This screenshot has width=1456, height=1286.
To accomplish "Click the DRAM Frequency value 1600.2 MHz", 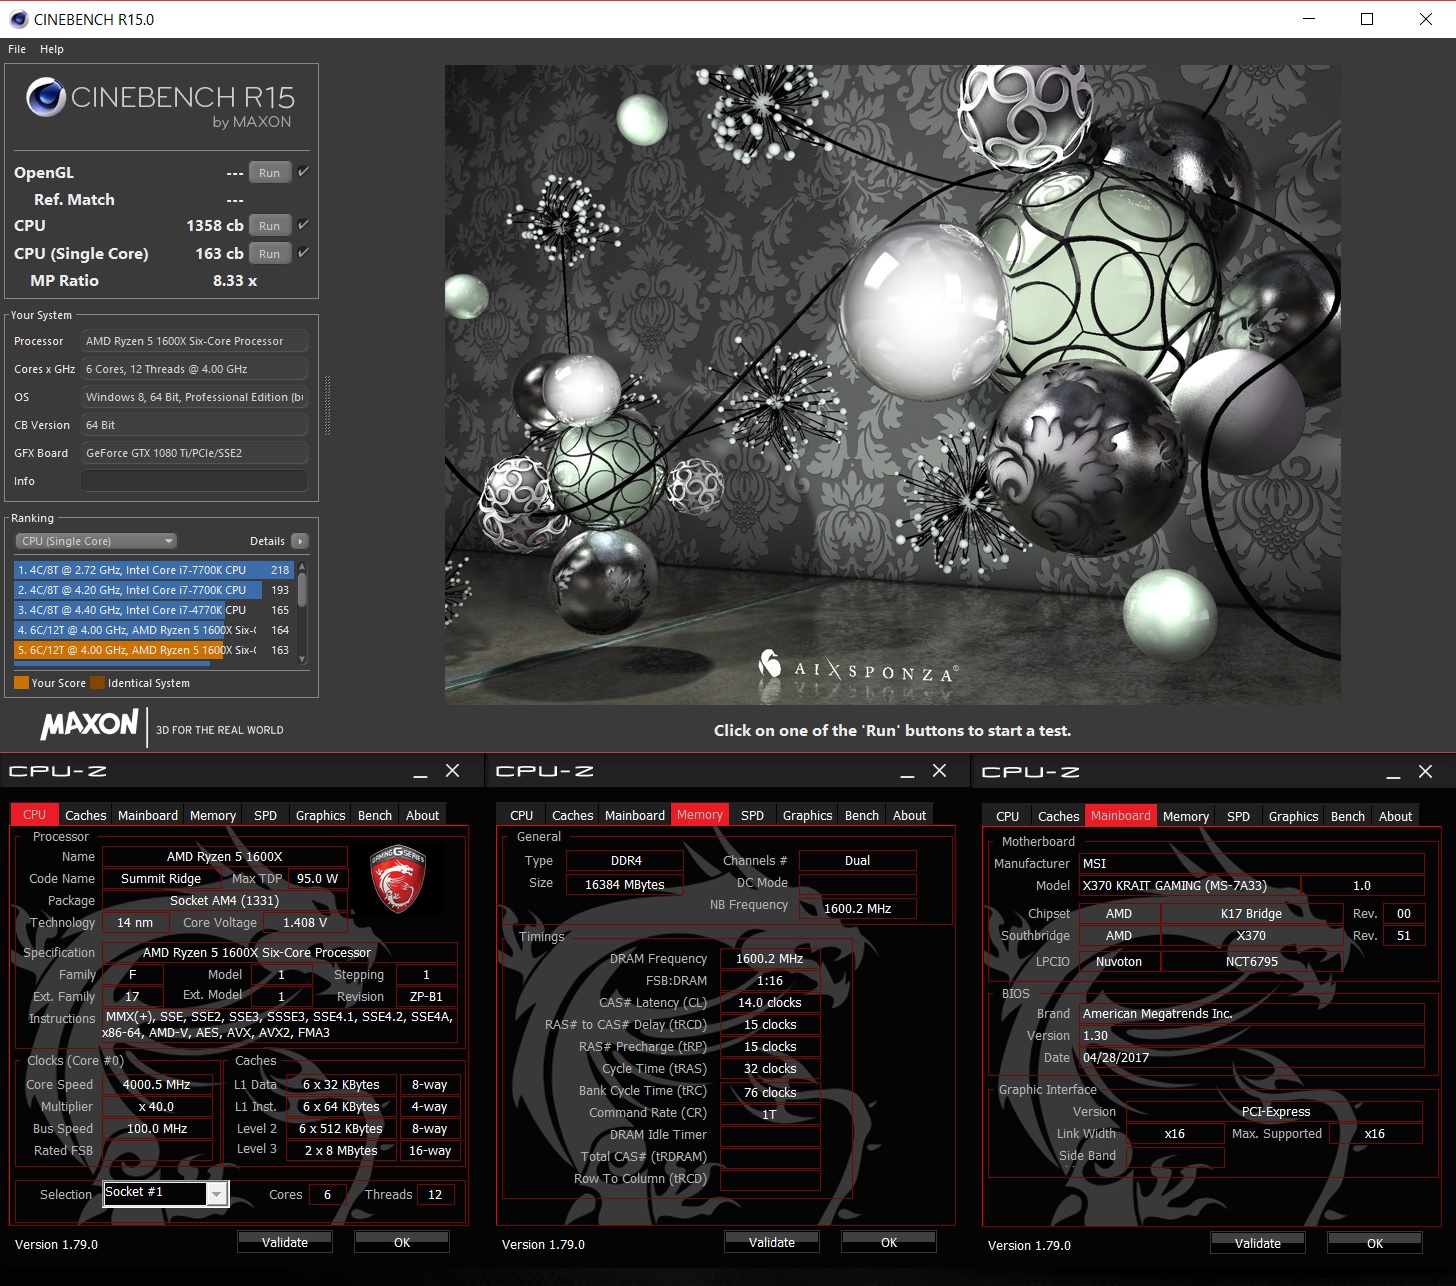I will 770,959.
